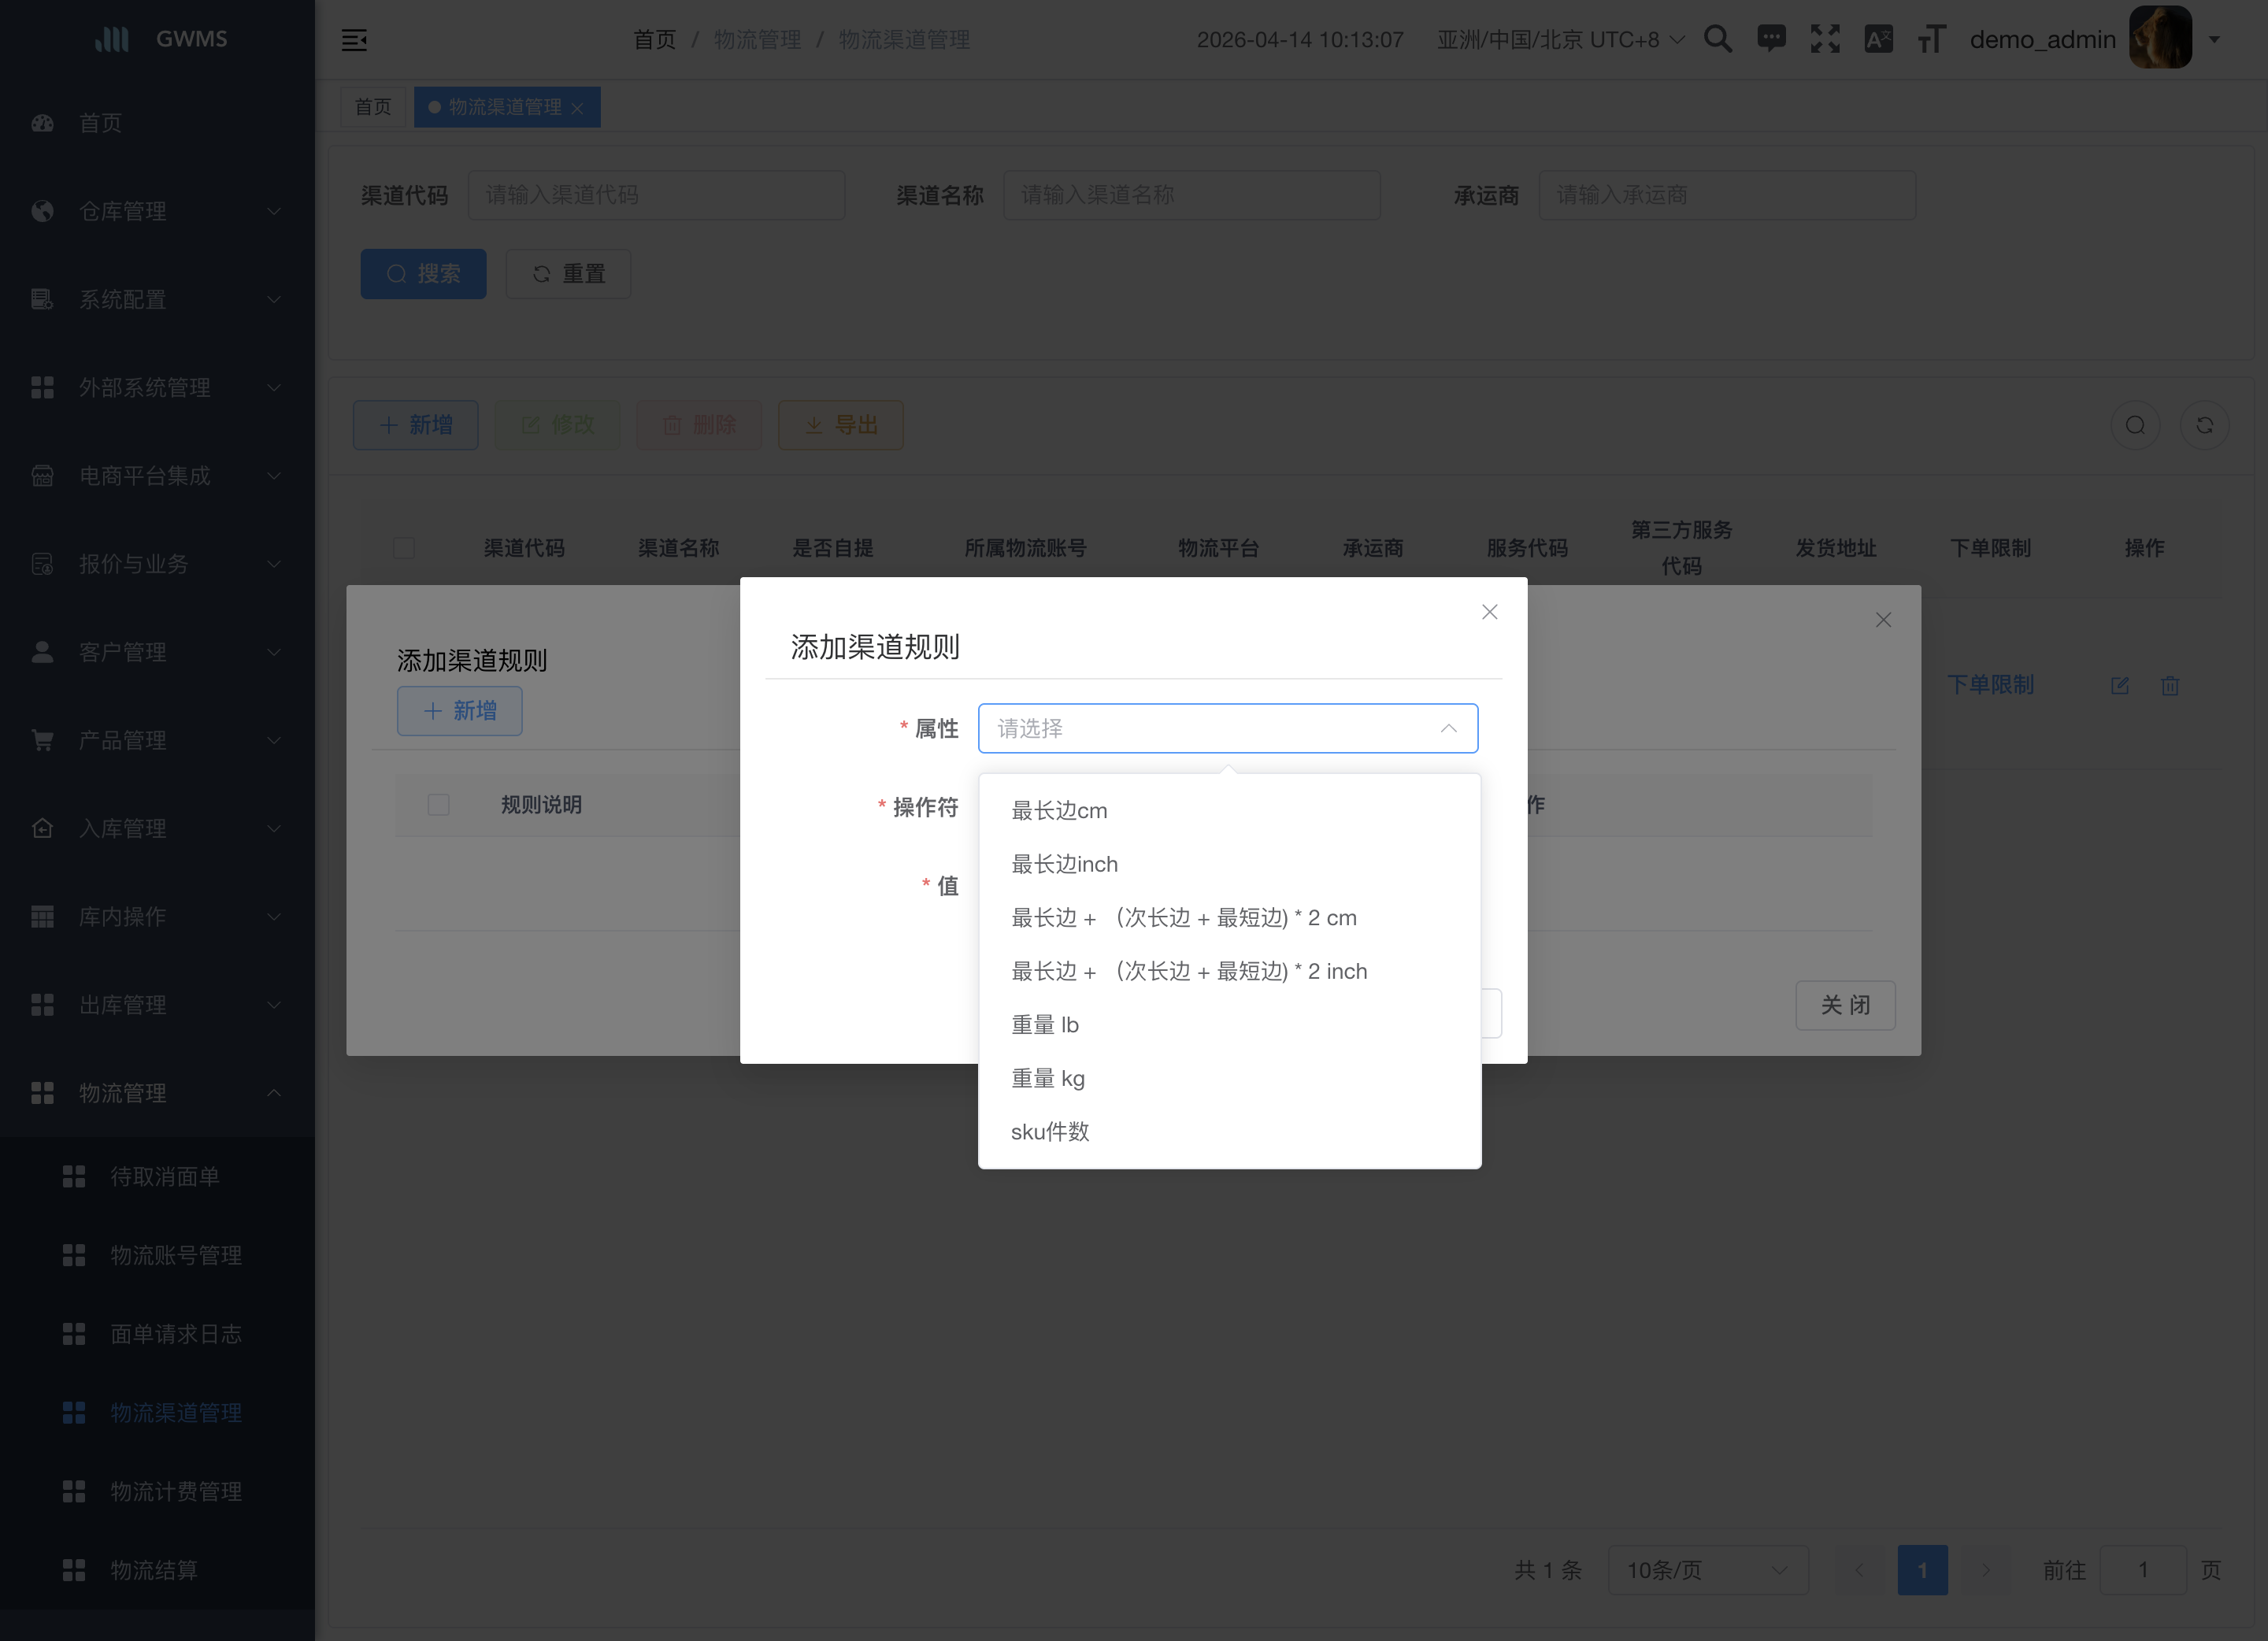Viewport: 2268px width, 1641px height.
Task: Click the previous page arrow
Action: (1859, 1570)
